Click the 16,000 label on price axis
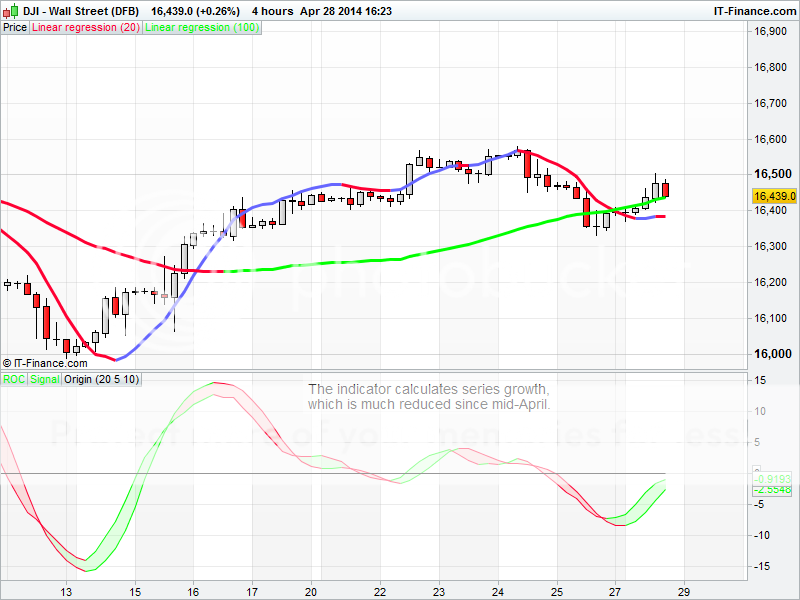Viewport: 800px width, 600px height. click(x=770, y=354)
